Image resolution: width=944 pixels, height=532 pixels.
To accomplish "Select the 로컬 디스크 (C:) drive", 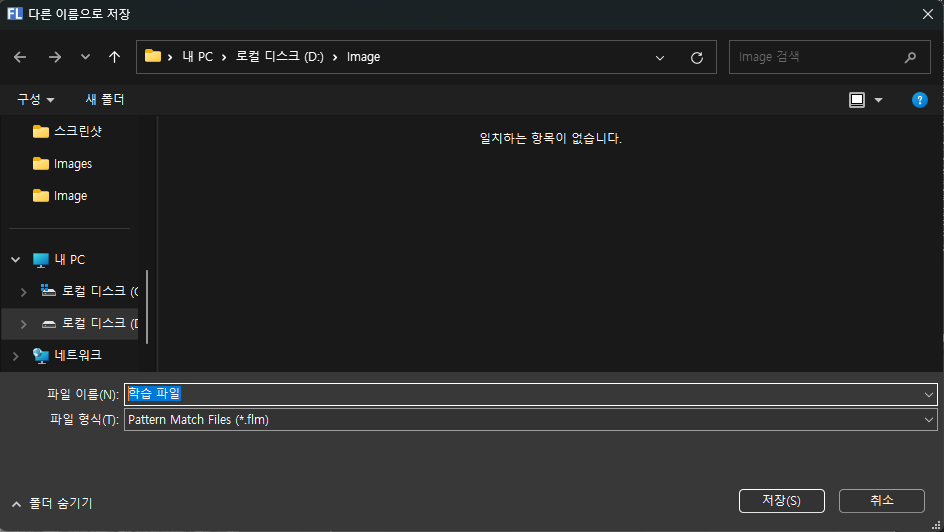I will (89, 291).
